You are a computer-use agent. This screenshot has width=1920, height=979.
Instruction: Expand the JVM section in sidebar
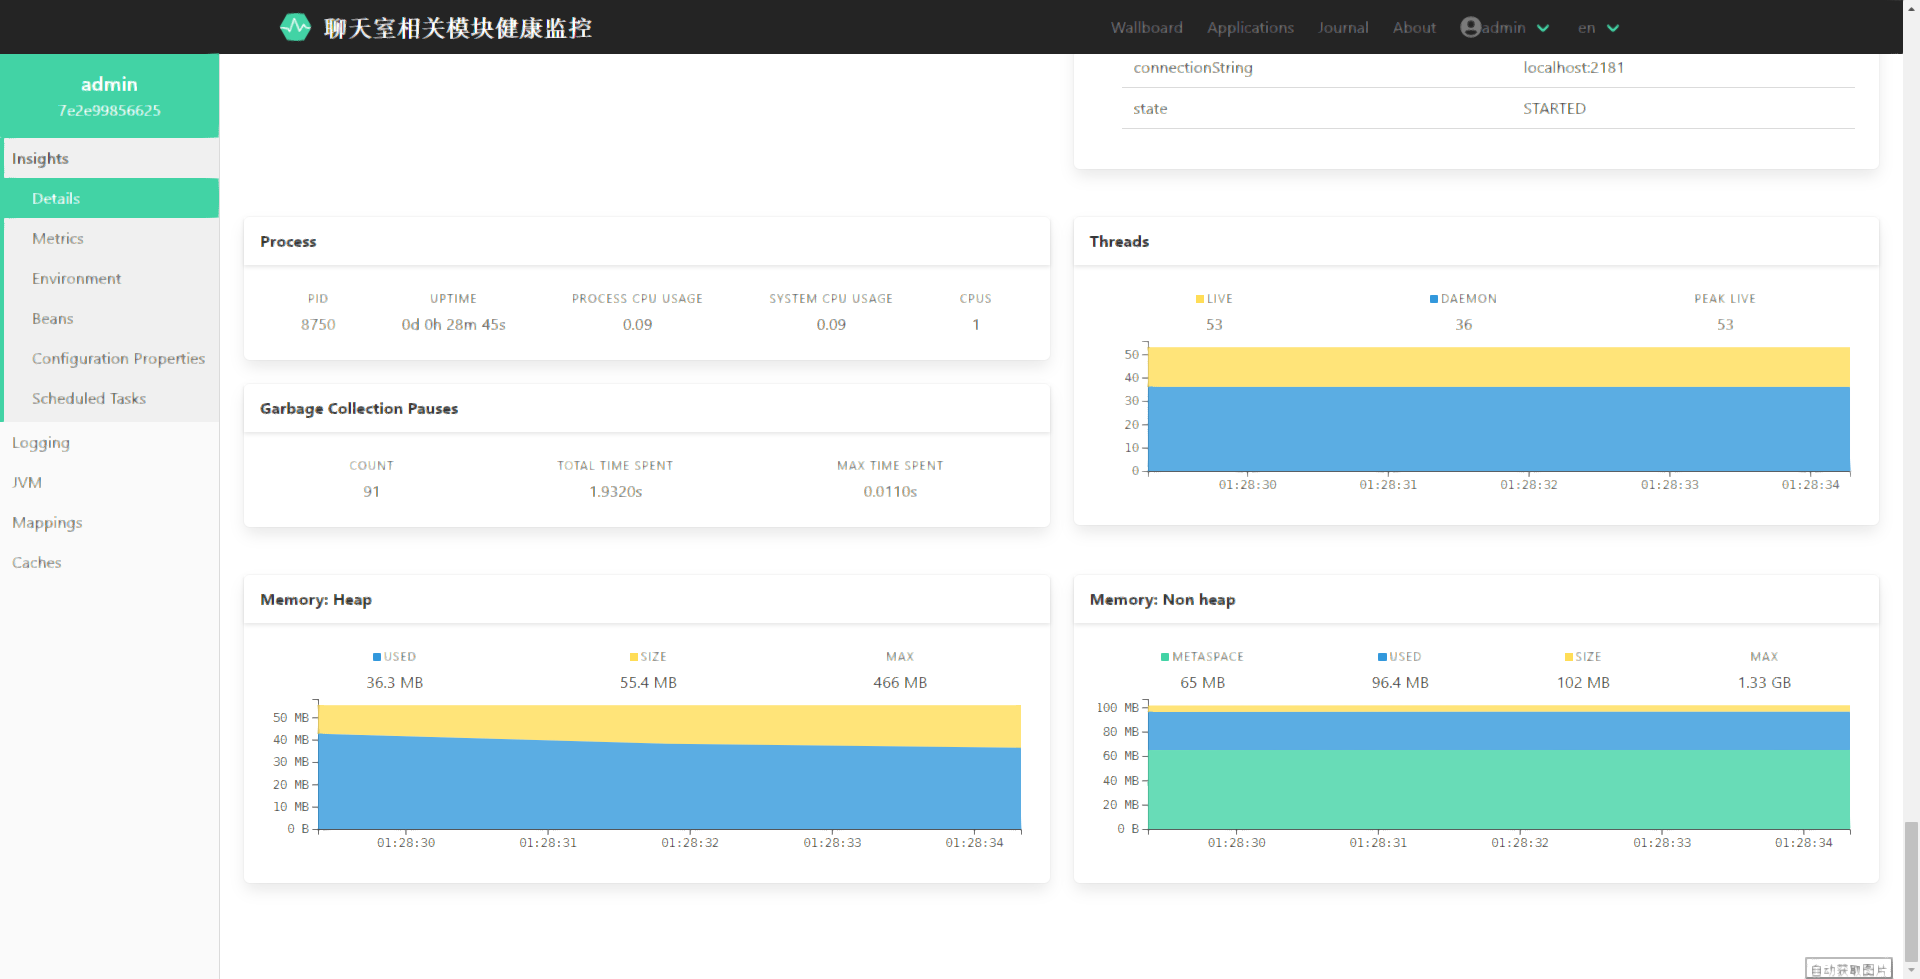(x=27, y=482)
